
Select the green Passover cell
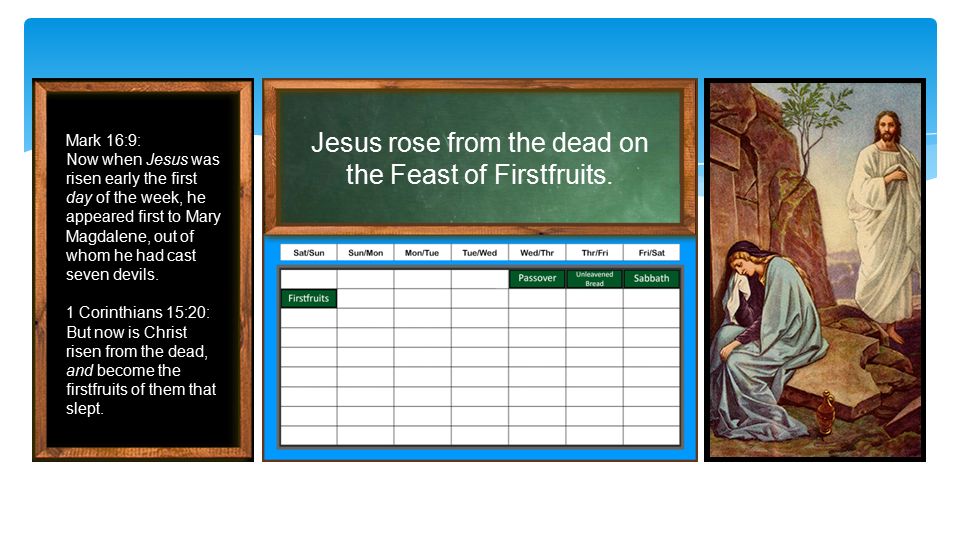point(537,279)
